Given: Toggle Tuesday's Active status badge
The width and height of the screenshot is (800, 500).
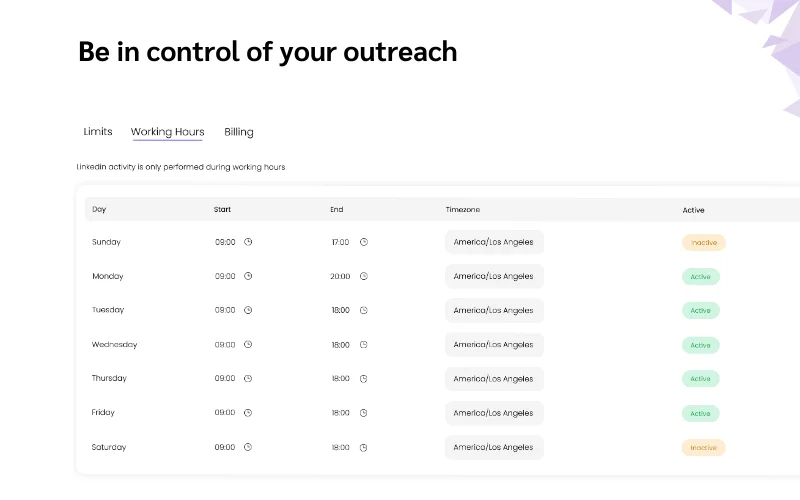Looking at the screenshot, I should (x=701, y=310).
